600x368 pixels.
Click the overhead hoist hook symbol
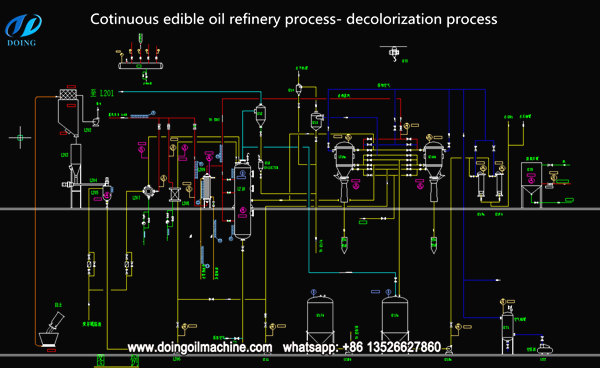tap(394, 53)
